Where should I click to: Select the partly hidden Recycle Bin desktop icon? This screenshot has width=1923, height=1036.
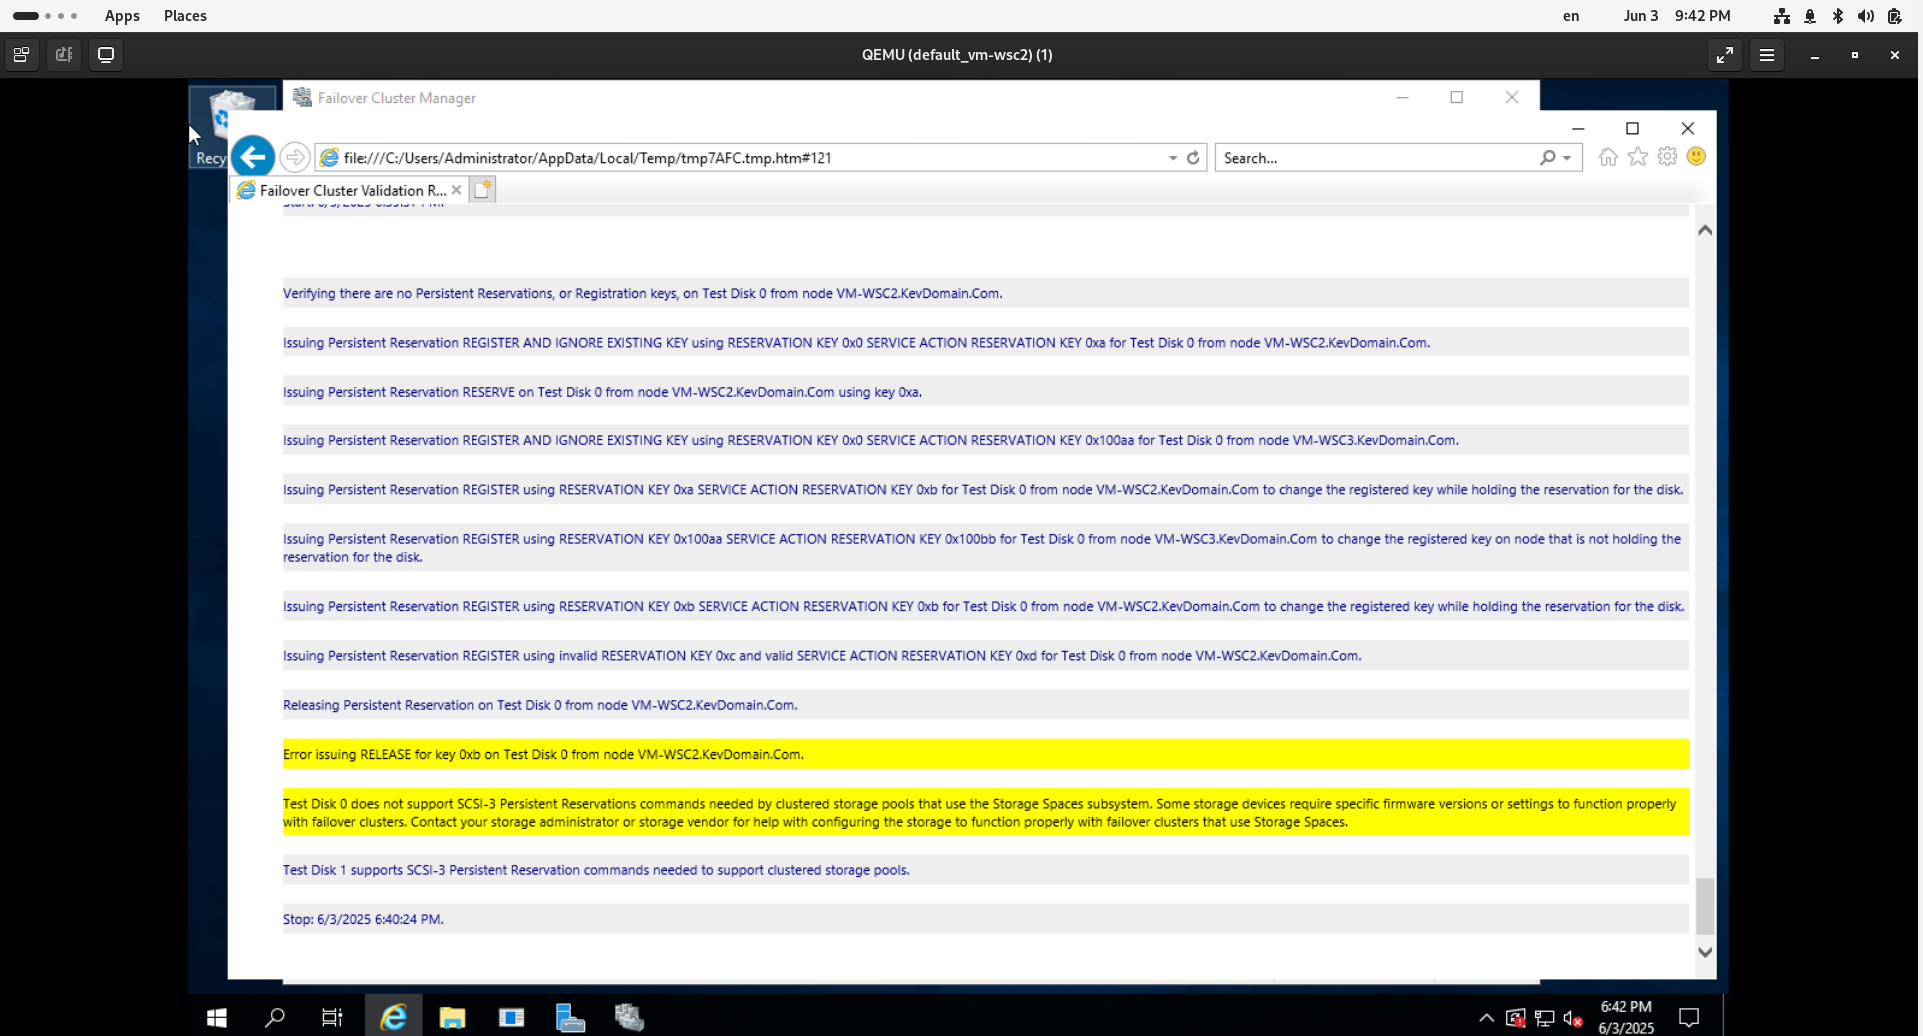pyautogui.click(x=210, y=127)
